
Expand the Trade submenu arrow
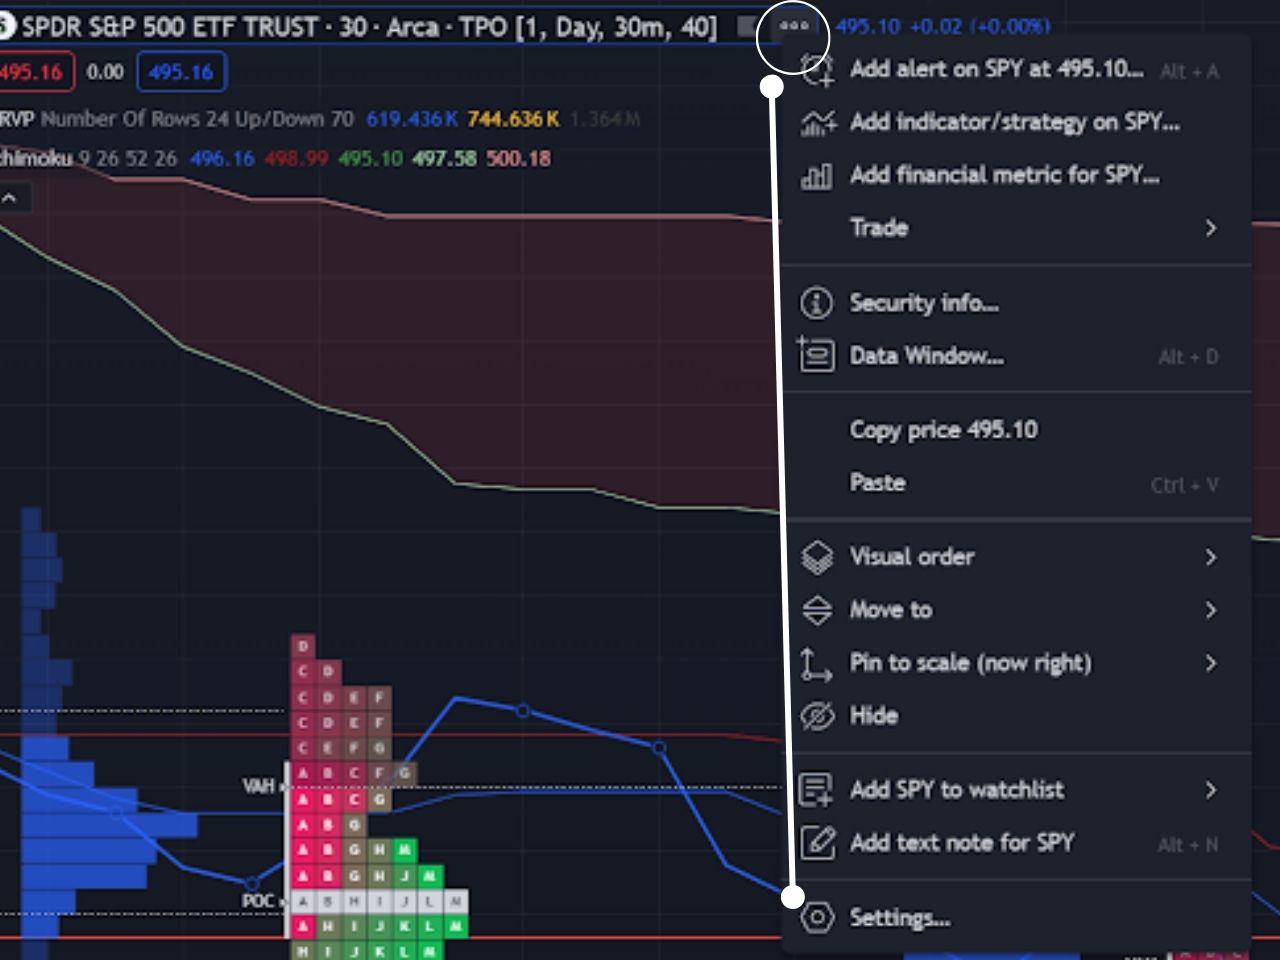click(1211, 228)
